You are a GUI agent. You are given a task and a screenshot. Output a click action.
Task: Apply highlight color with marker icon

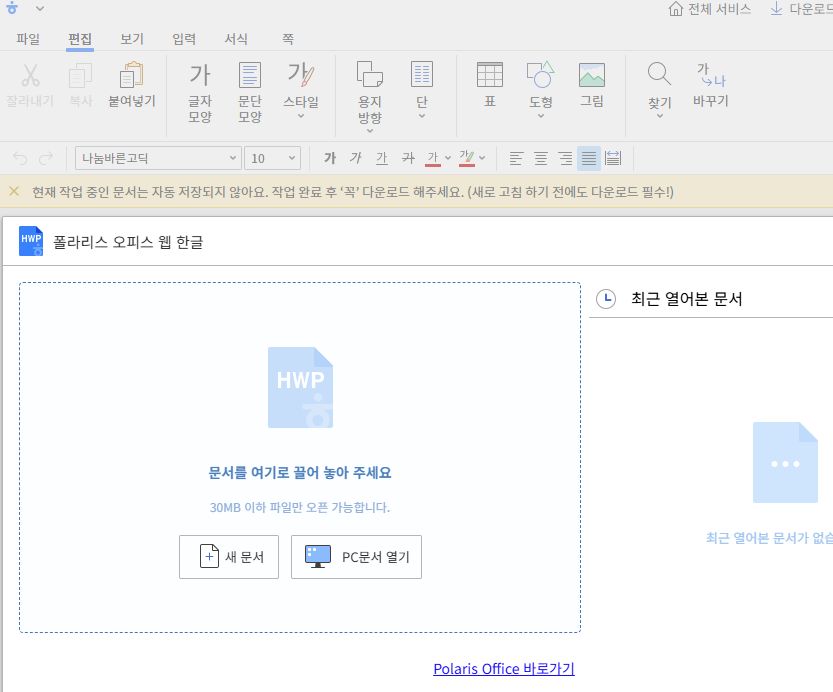point(467,158)
